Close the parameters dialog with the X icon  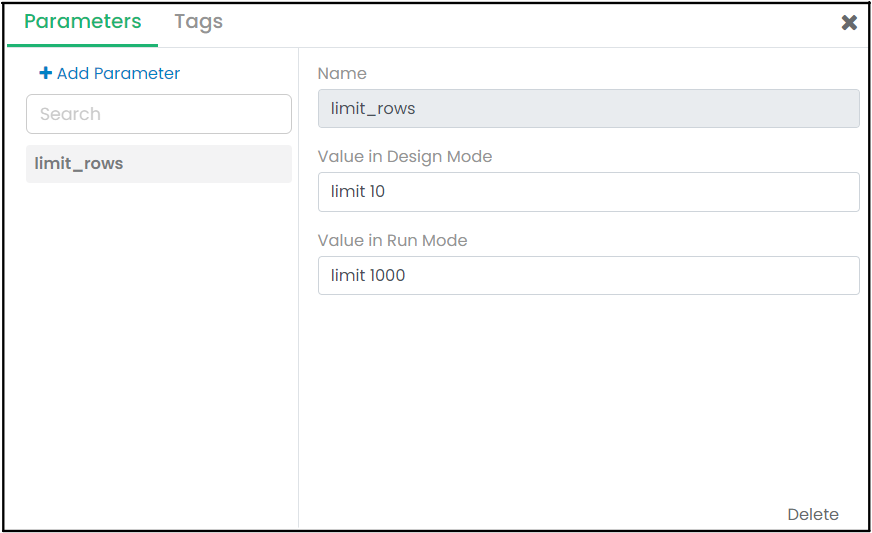[849, 22]
